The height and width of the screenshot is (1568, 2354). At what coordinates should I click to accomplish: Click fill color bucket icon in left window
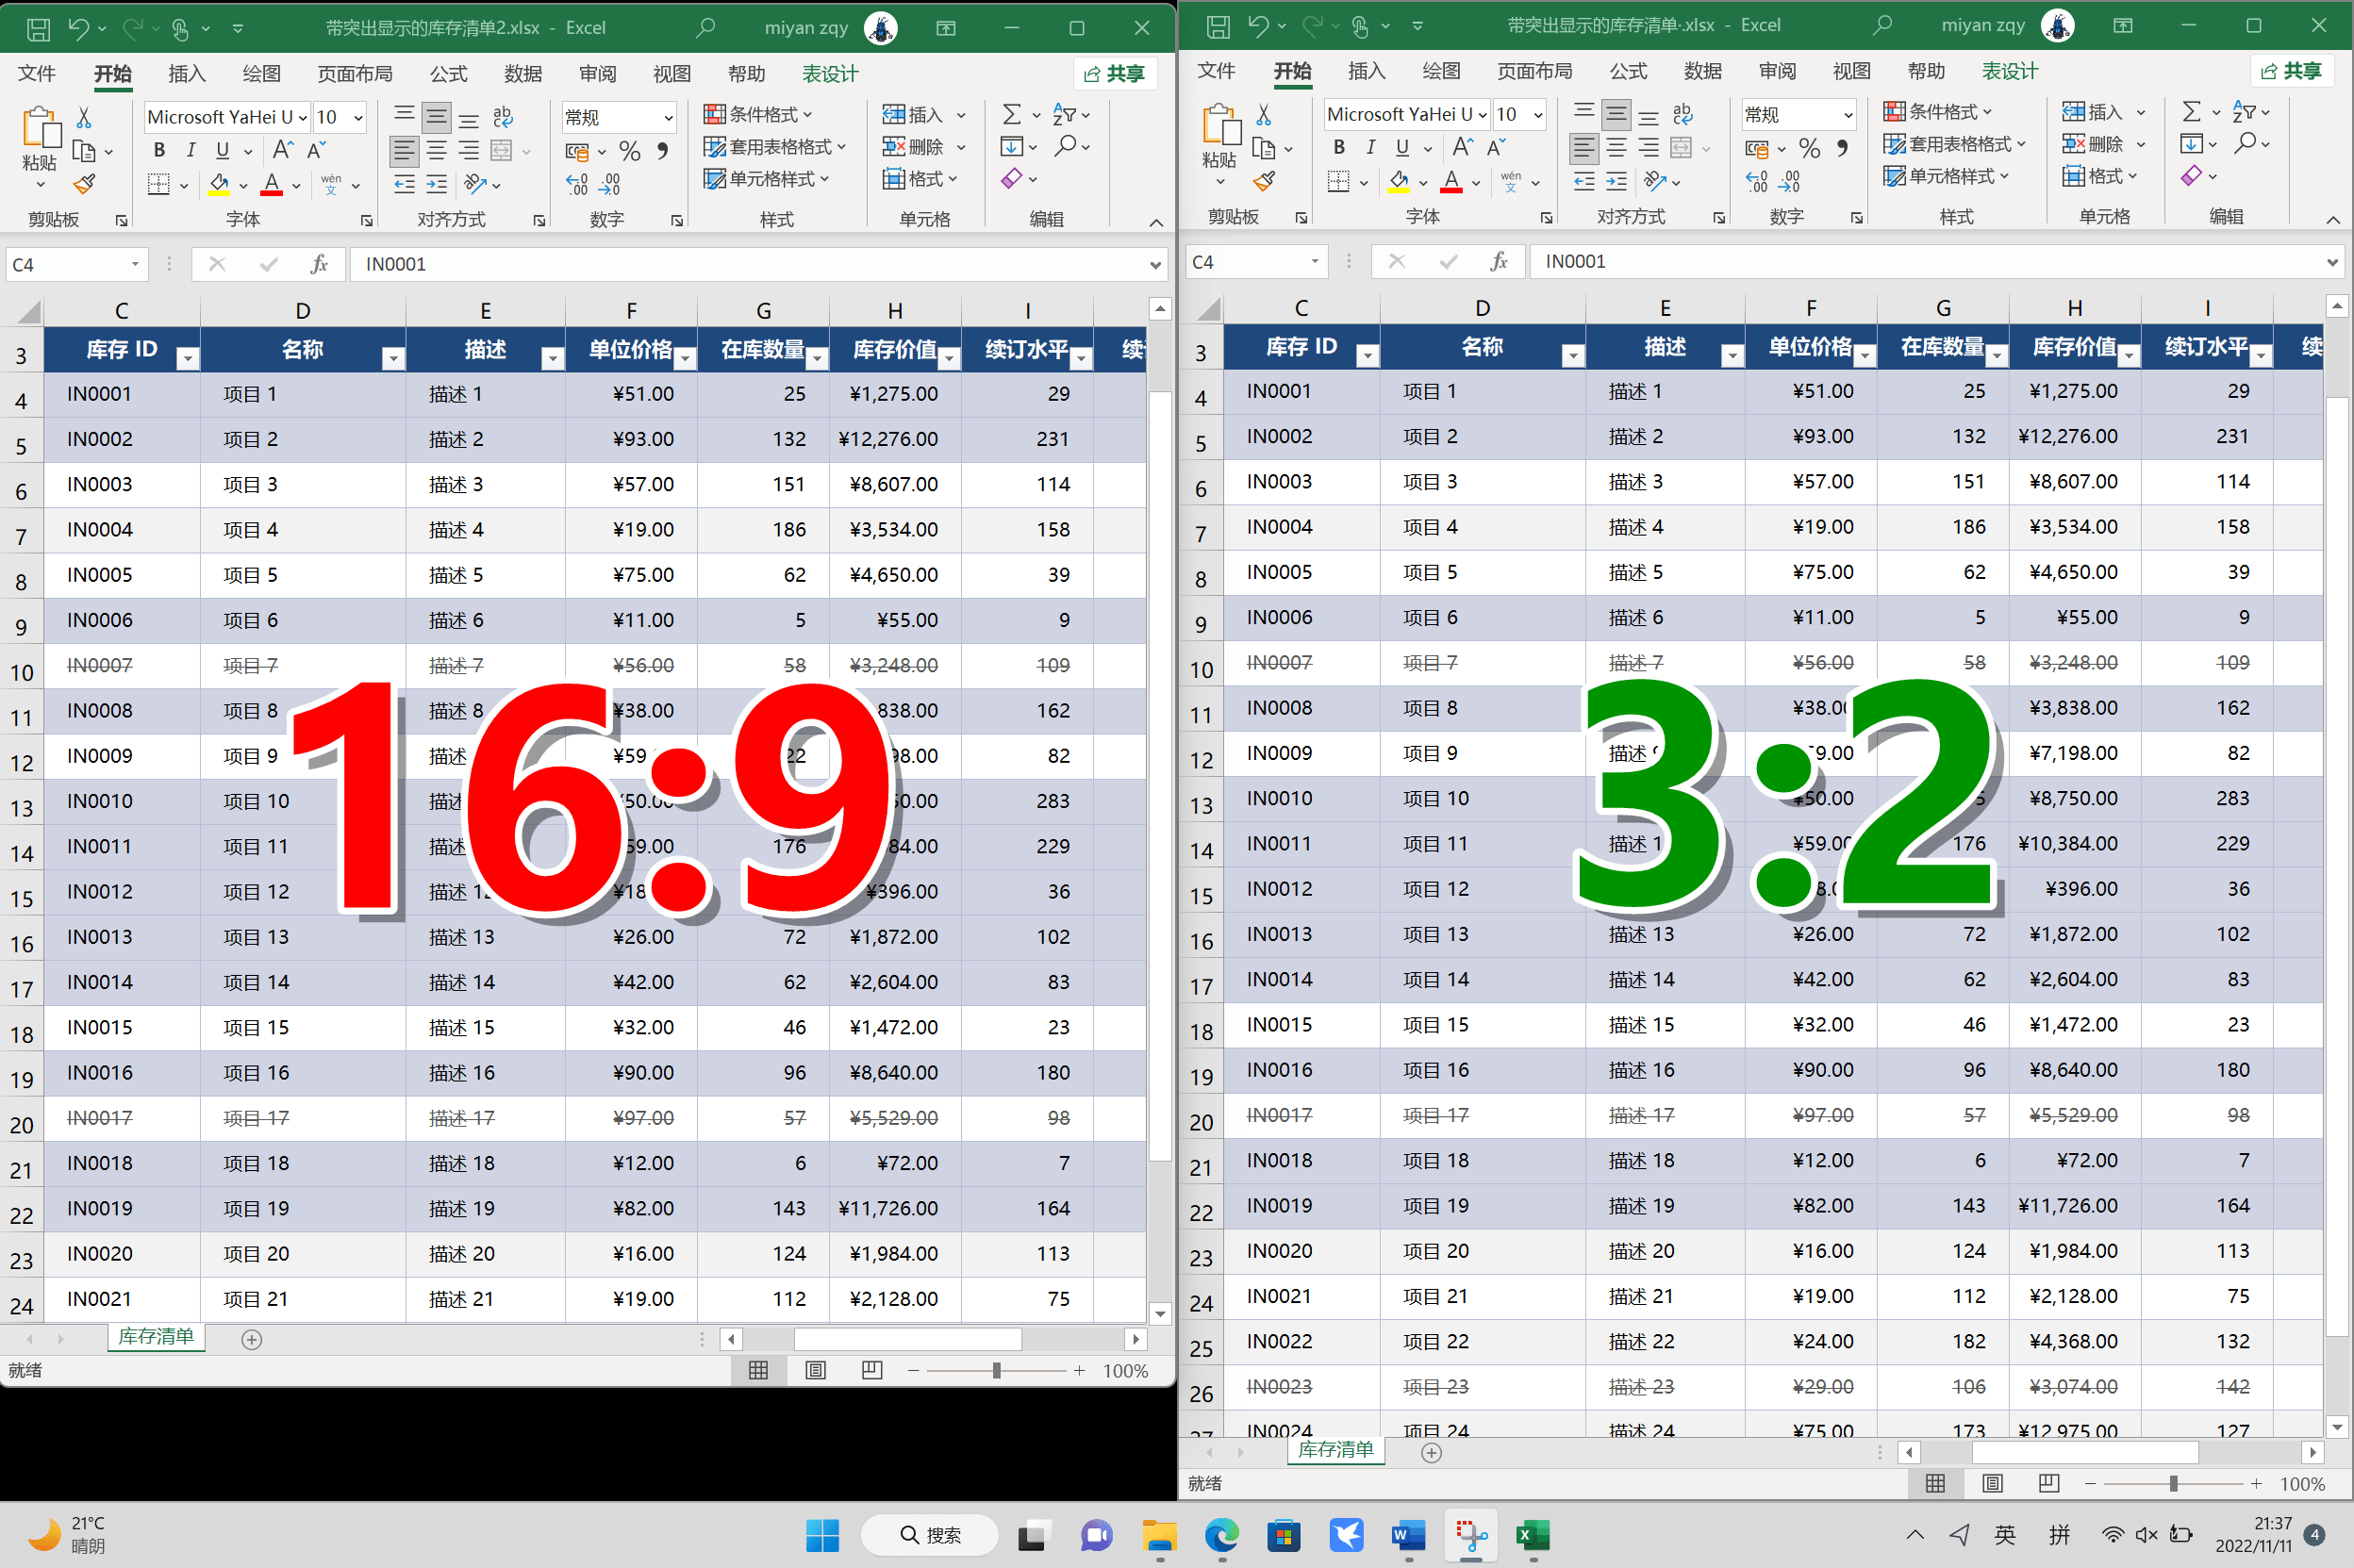[x=219, y=184]
